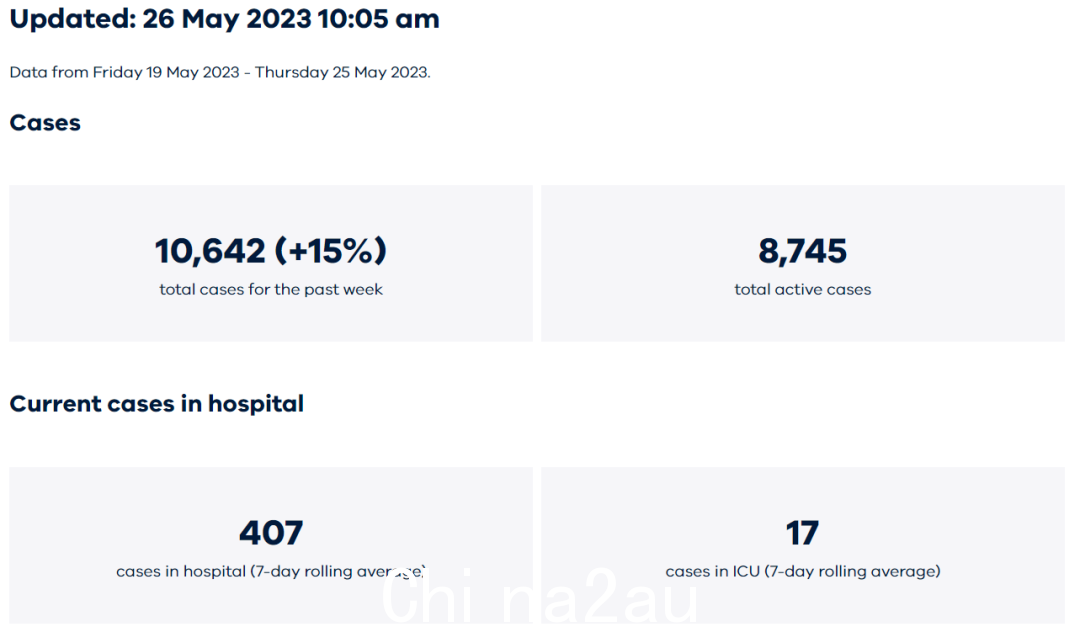
Task: Click the 'Cases' section heading
Action: click(45, 123)
